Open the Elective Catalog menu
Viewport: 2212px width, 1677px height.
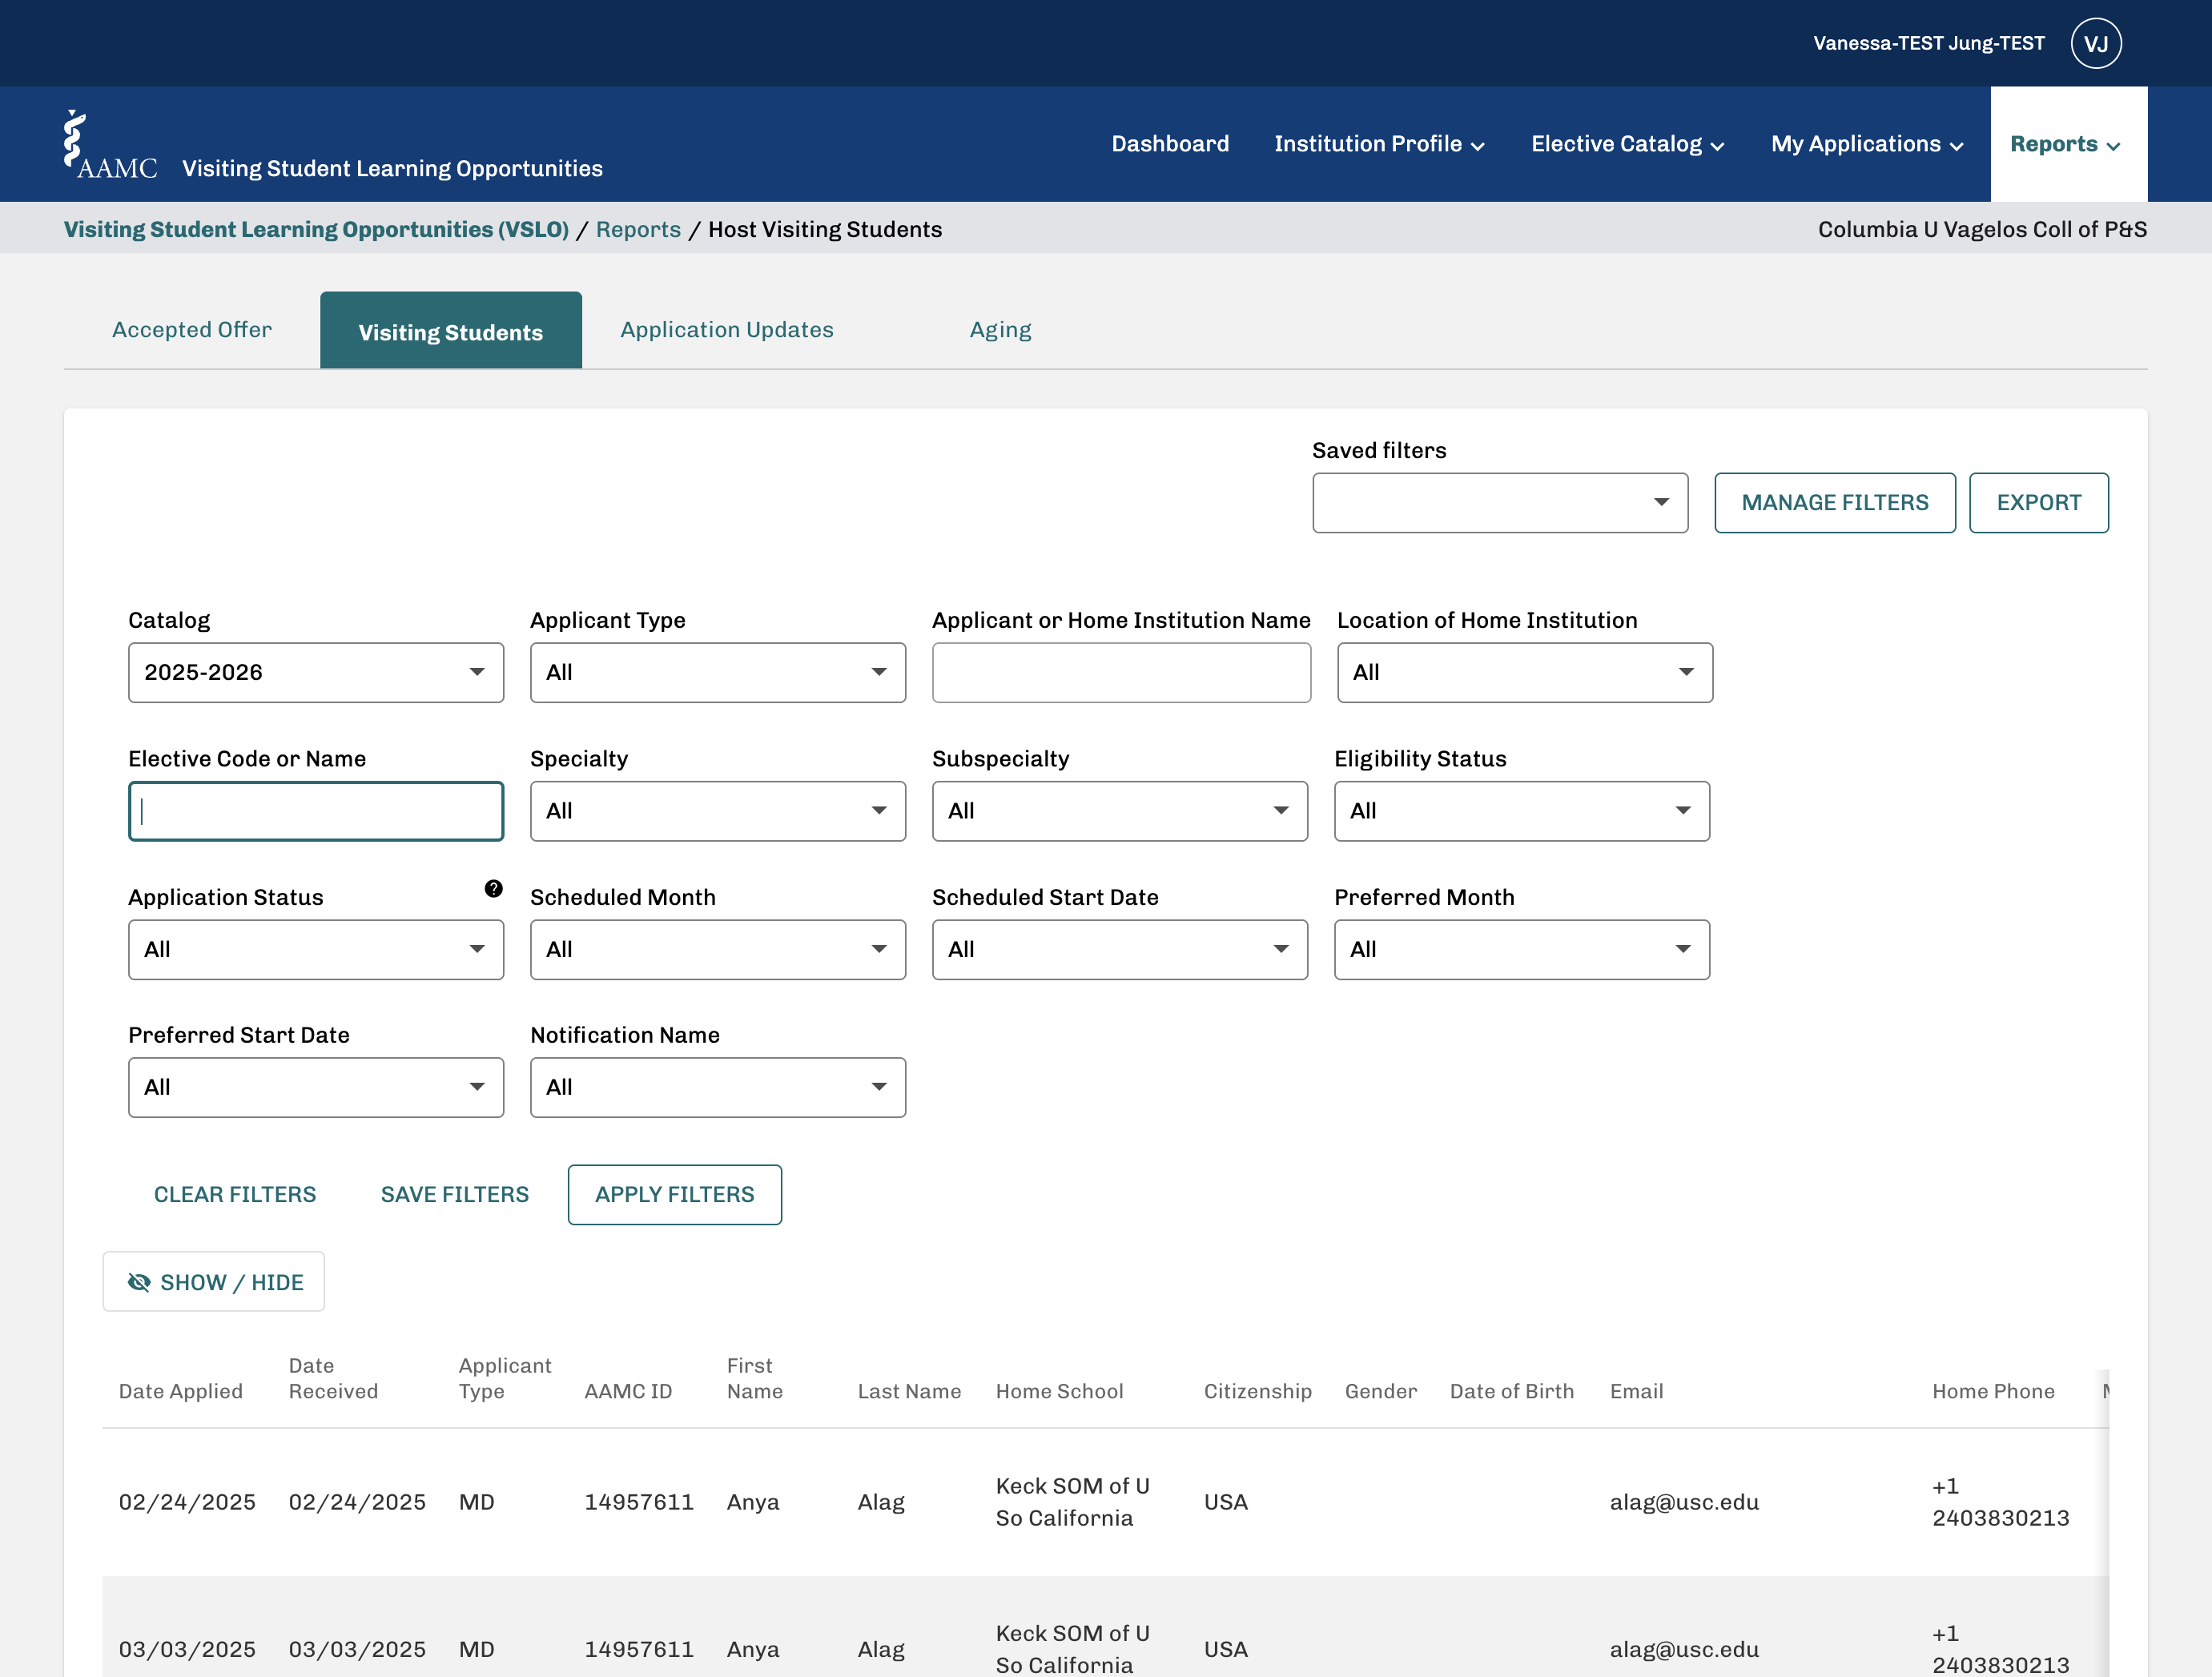1627,144
